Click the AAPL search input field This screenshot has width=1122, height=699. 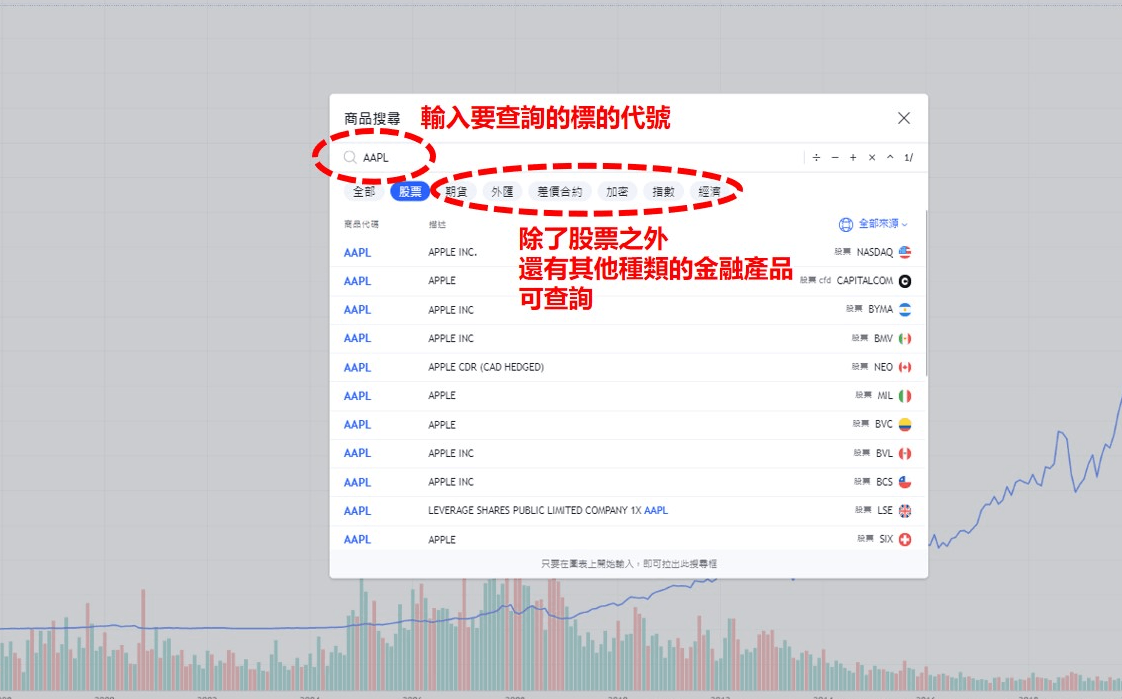572,157
